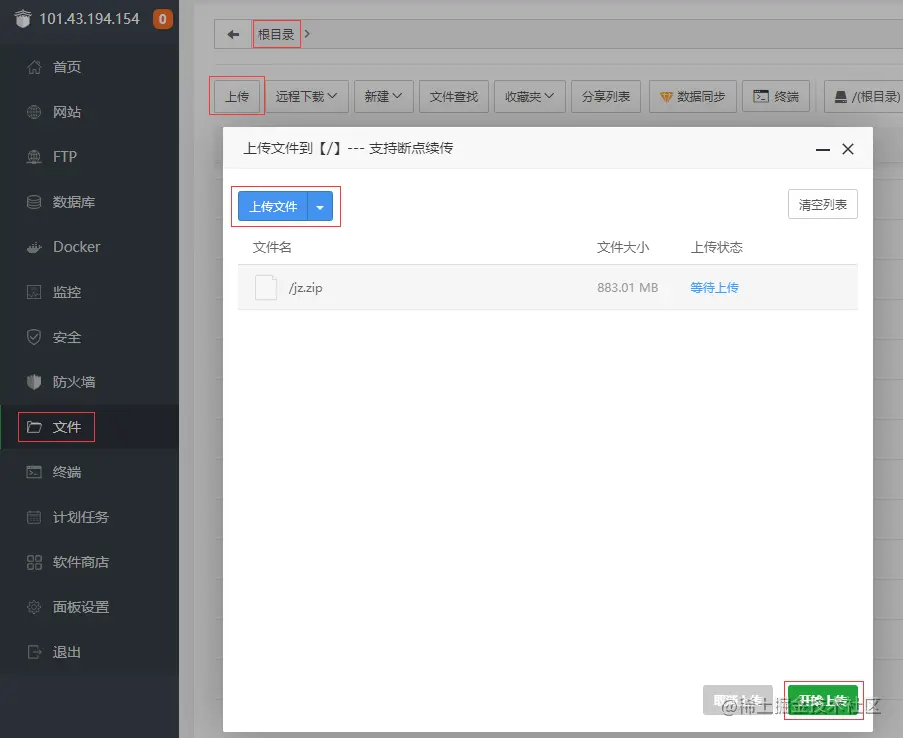
Task: Open the 新建 dropdown
Action: [x=383, y=96]
